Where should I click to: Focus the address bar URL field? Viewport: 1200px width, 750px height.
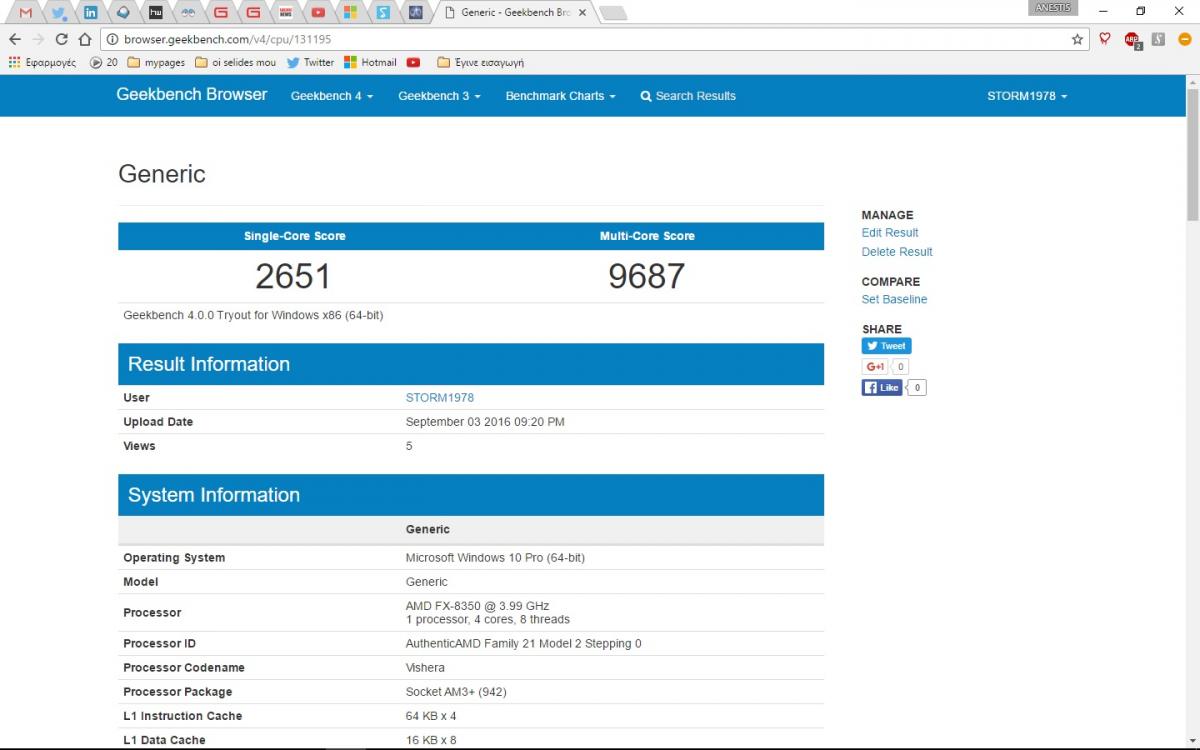coord(590,39)
